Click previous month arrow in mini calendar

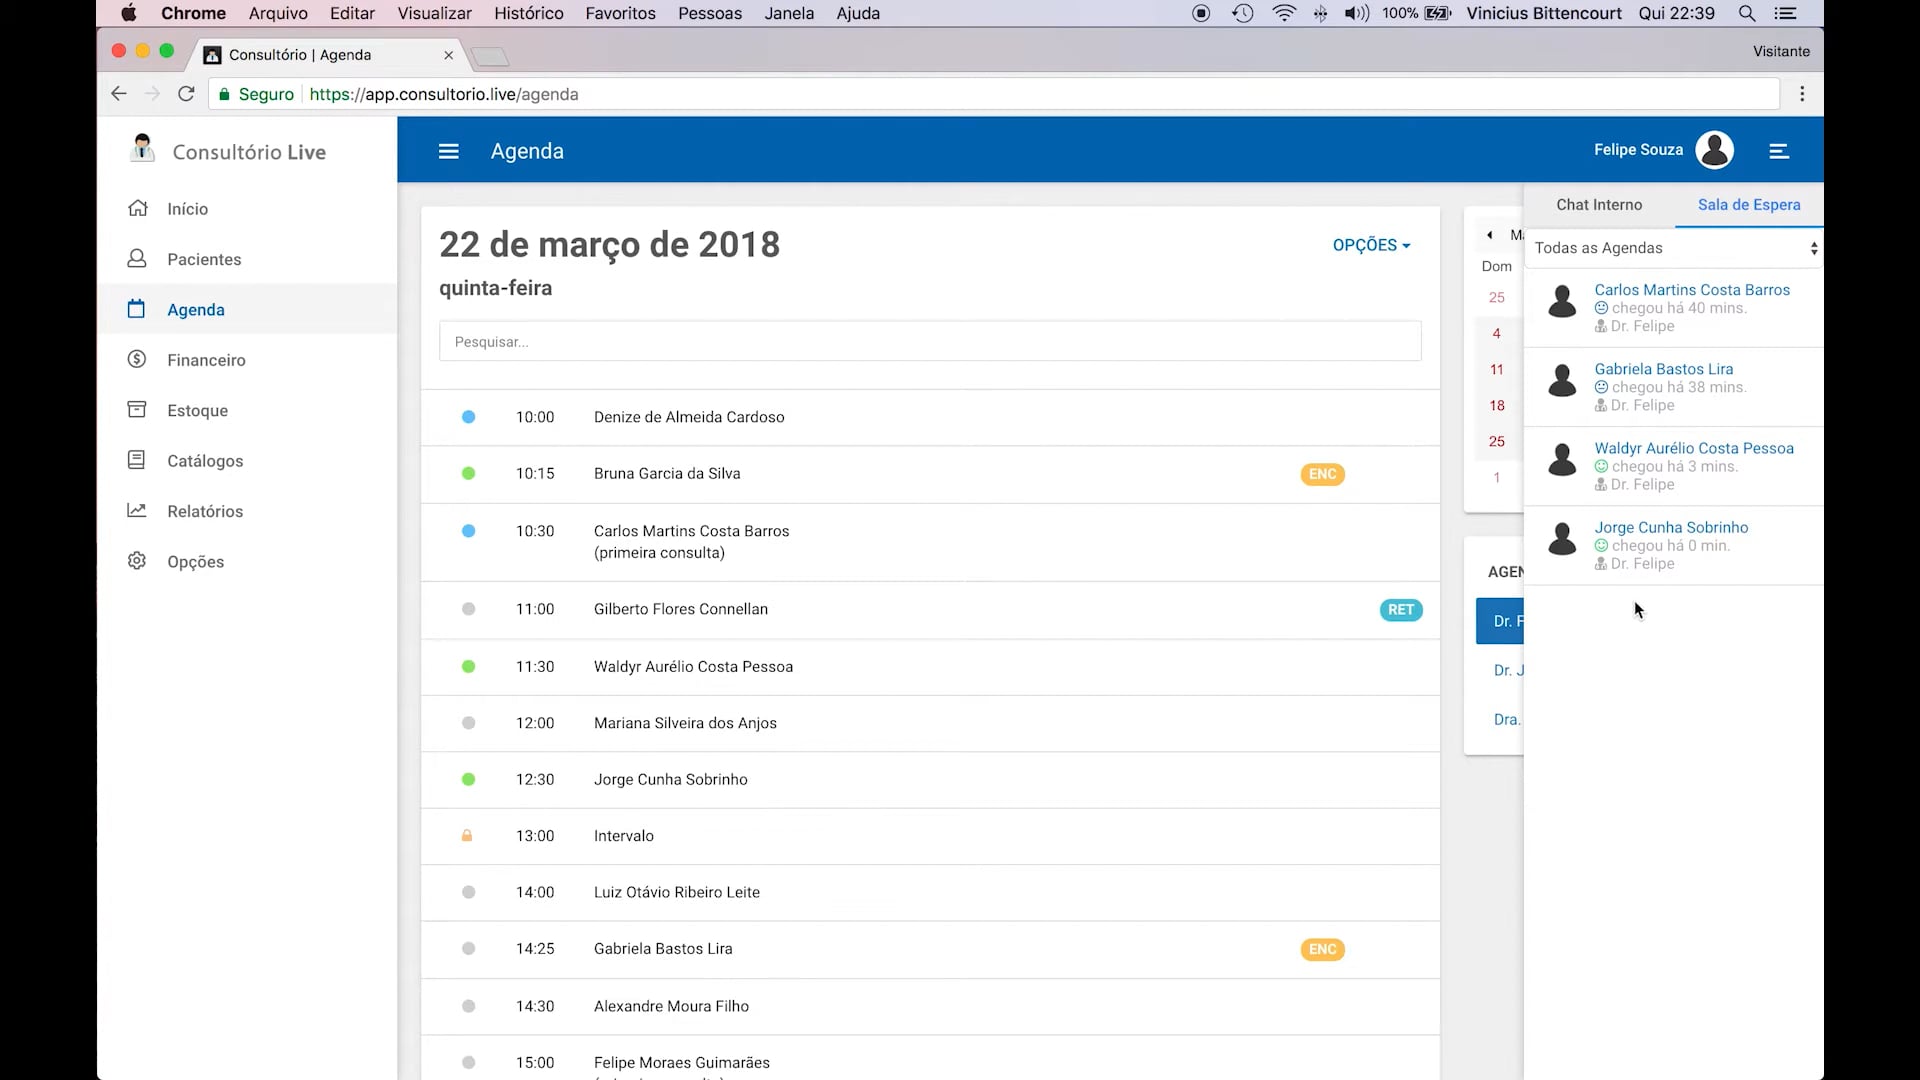coord(1490,235)
